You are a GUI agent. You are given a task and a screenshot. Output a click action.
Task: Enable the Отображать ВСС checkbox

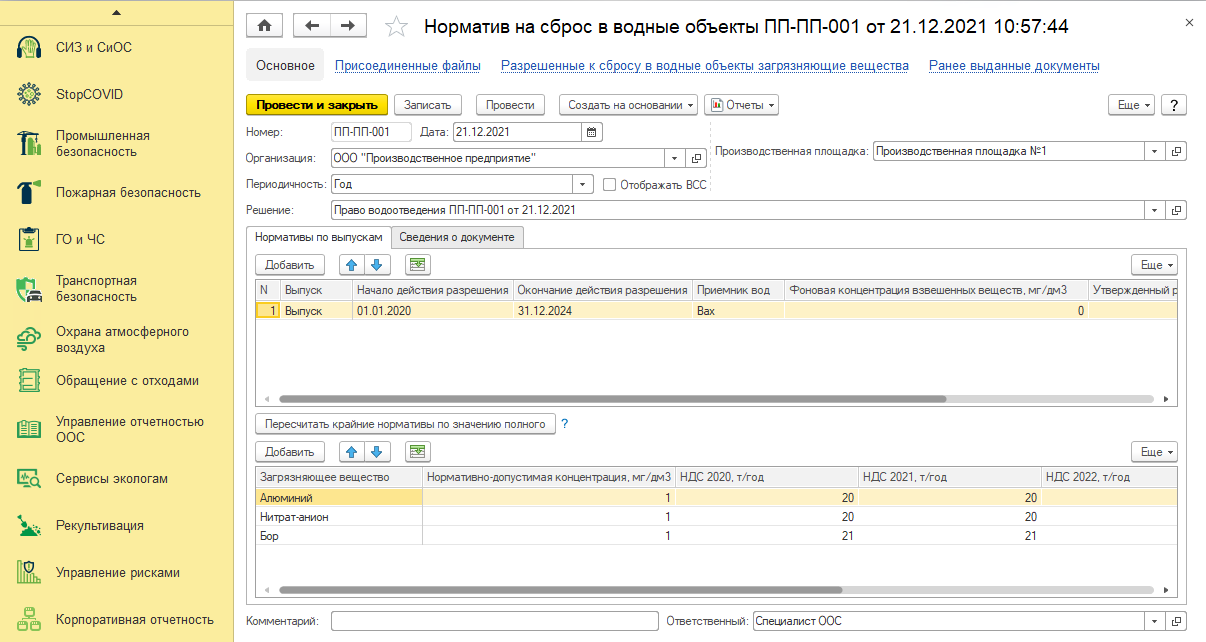point(609,184)
